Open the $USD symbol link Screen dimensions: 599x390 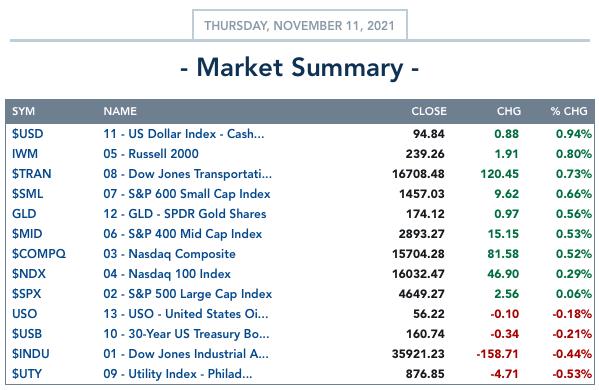tap(28, 134)
